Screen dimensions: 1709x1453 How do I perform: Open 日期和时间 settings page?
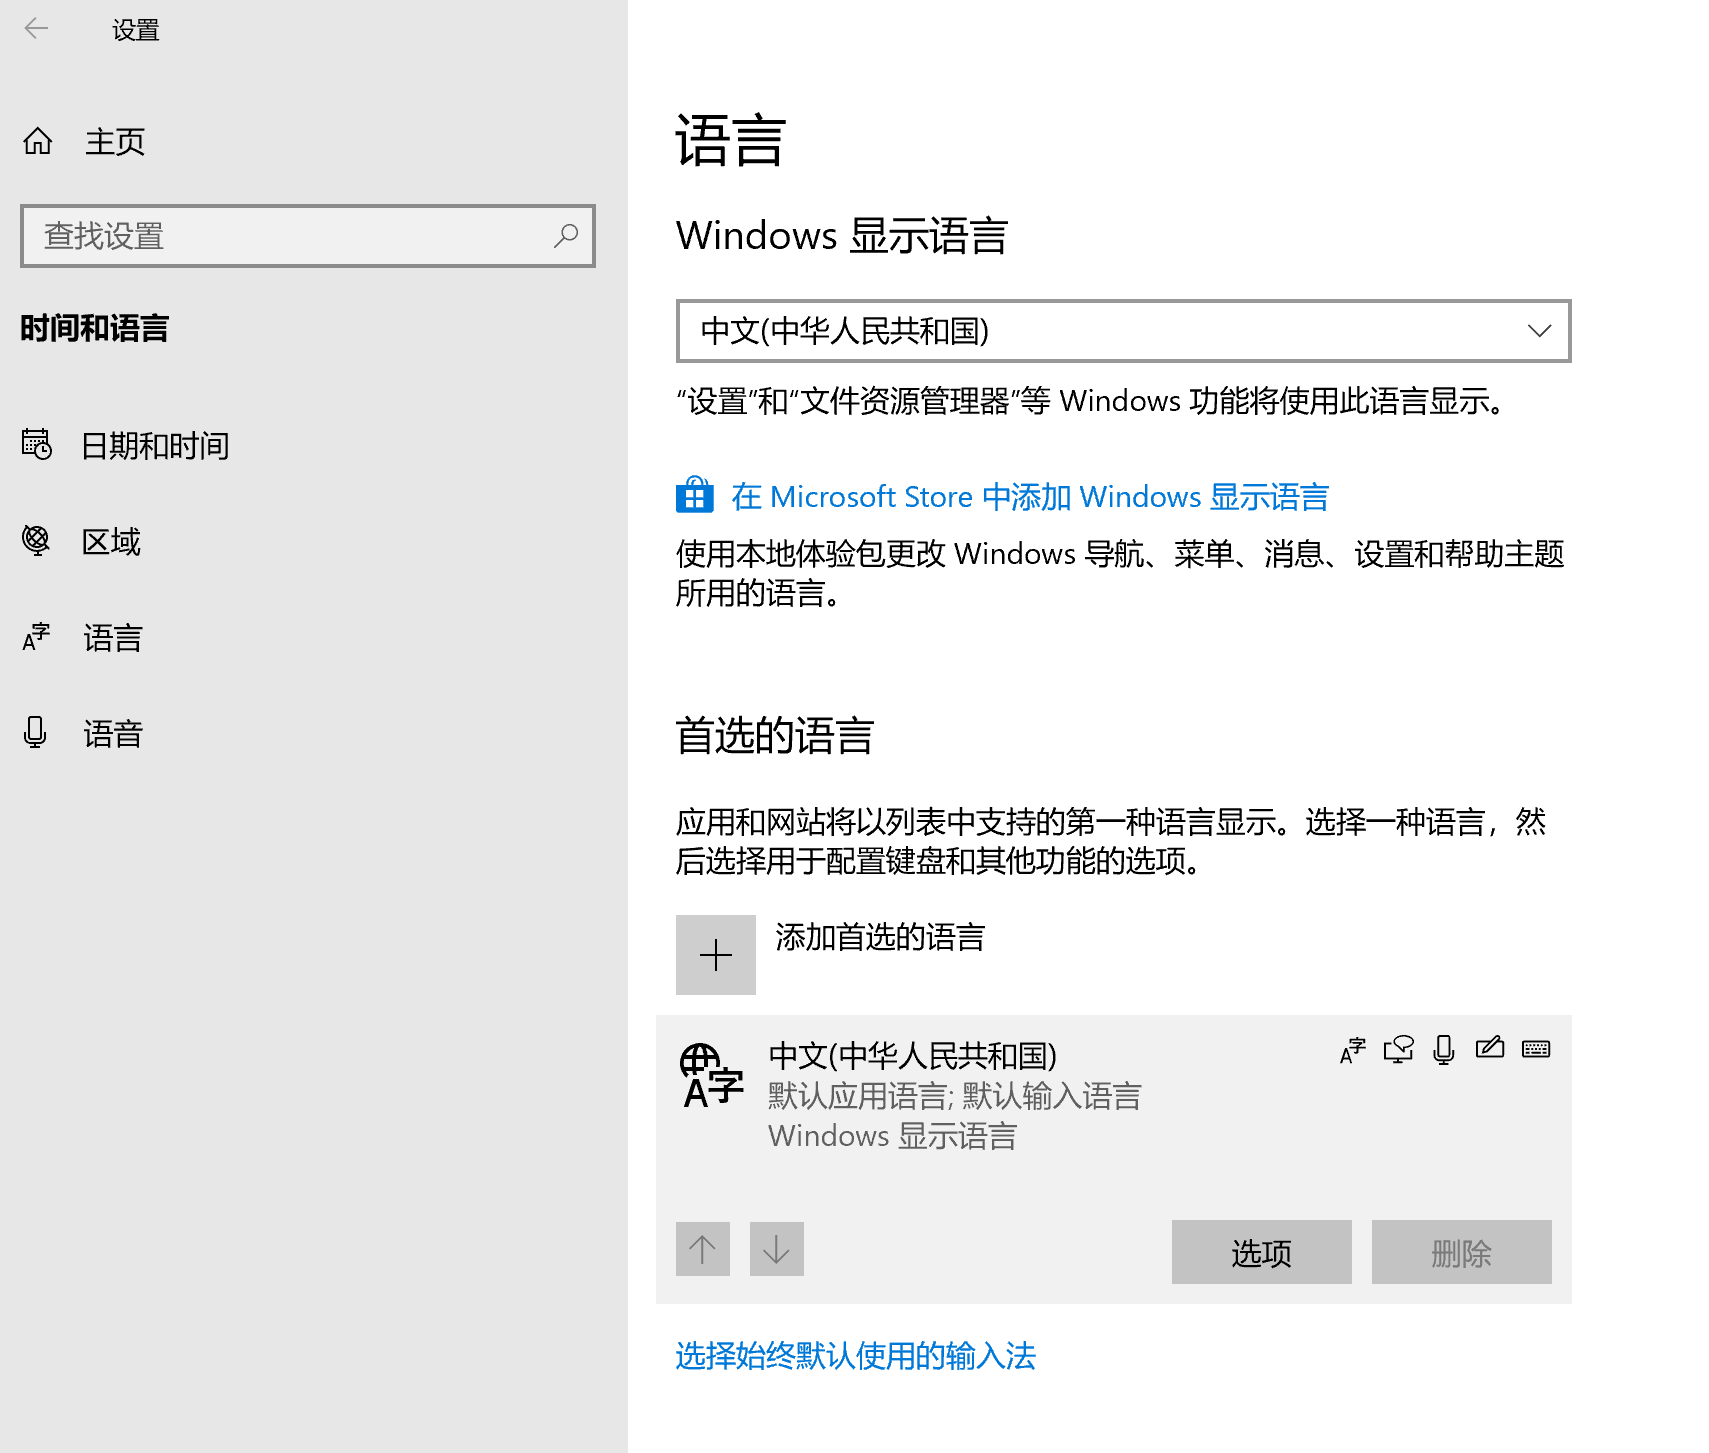[155, 445]
